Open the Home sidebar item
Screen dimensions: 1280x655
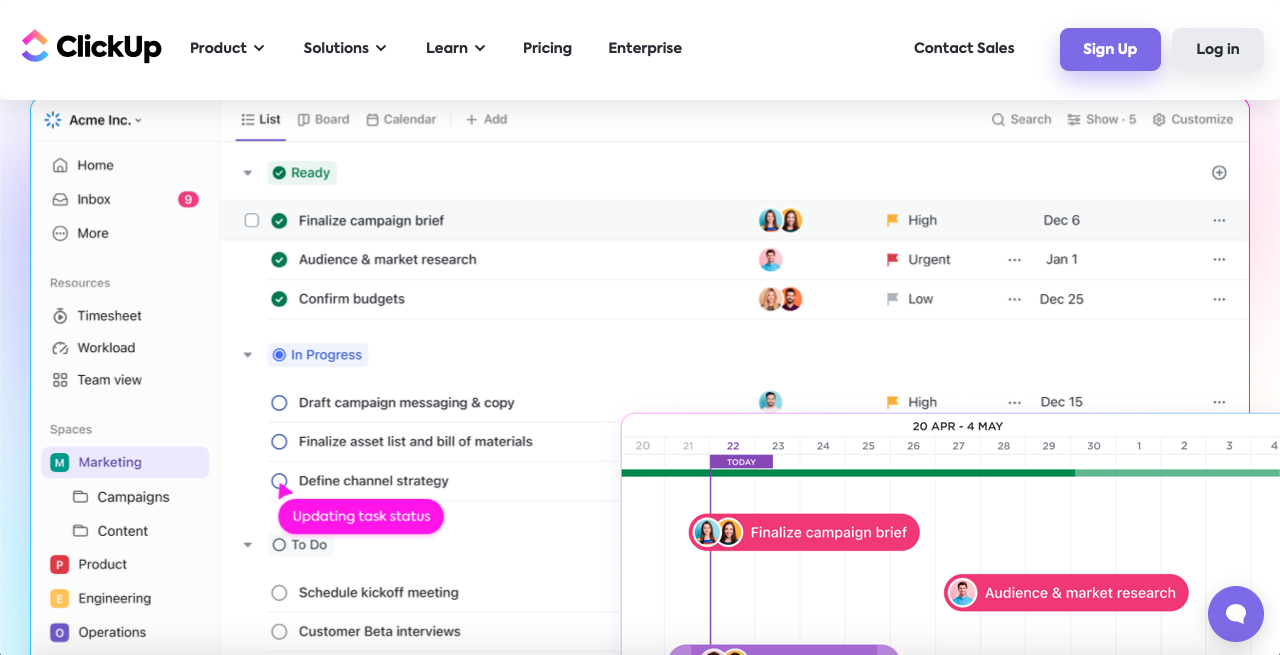83,165
